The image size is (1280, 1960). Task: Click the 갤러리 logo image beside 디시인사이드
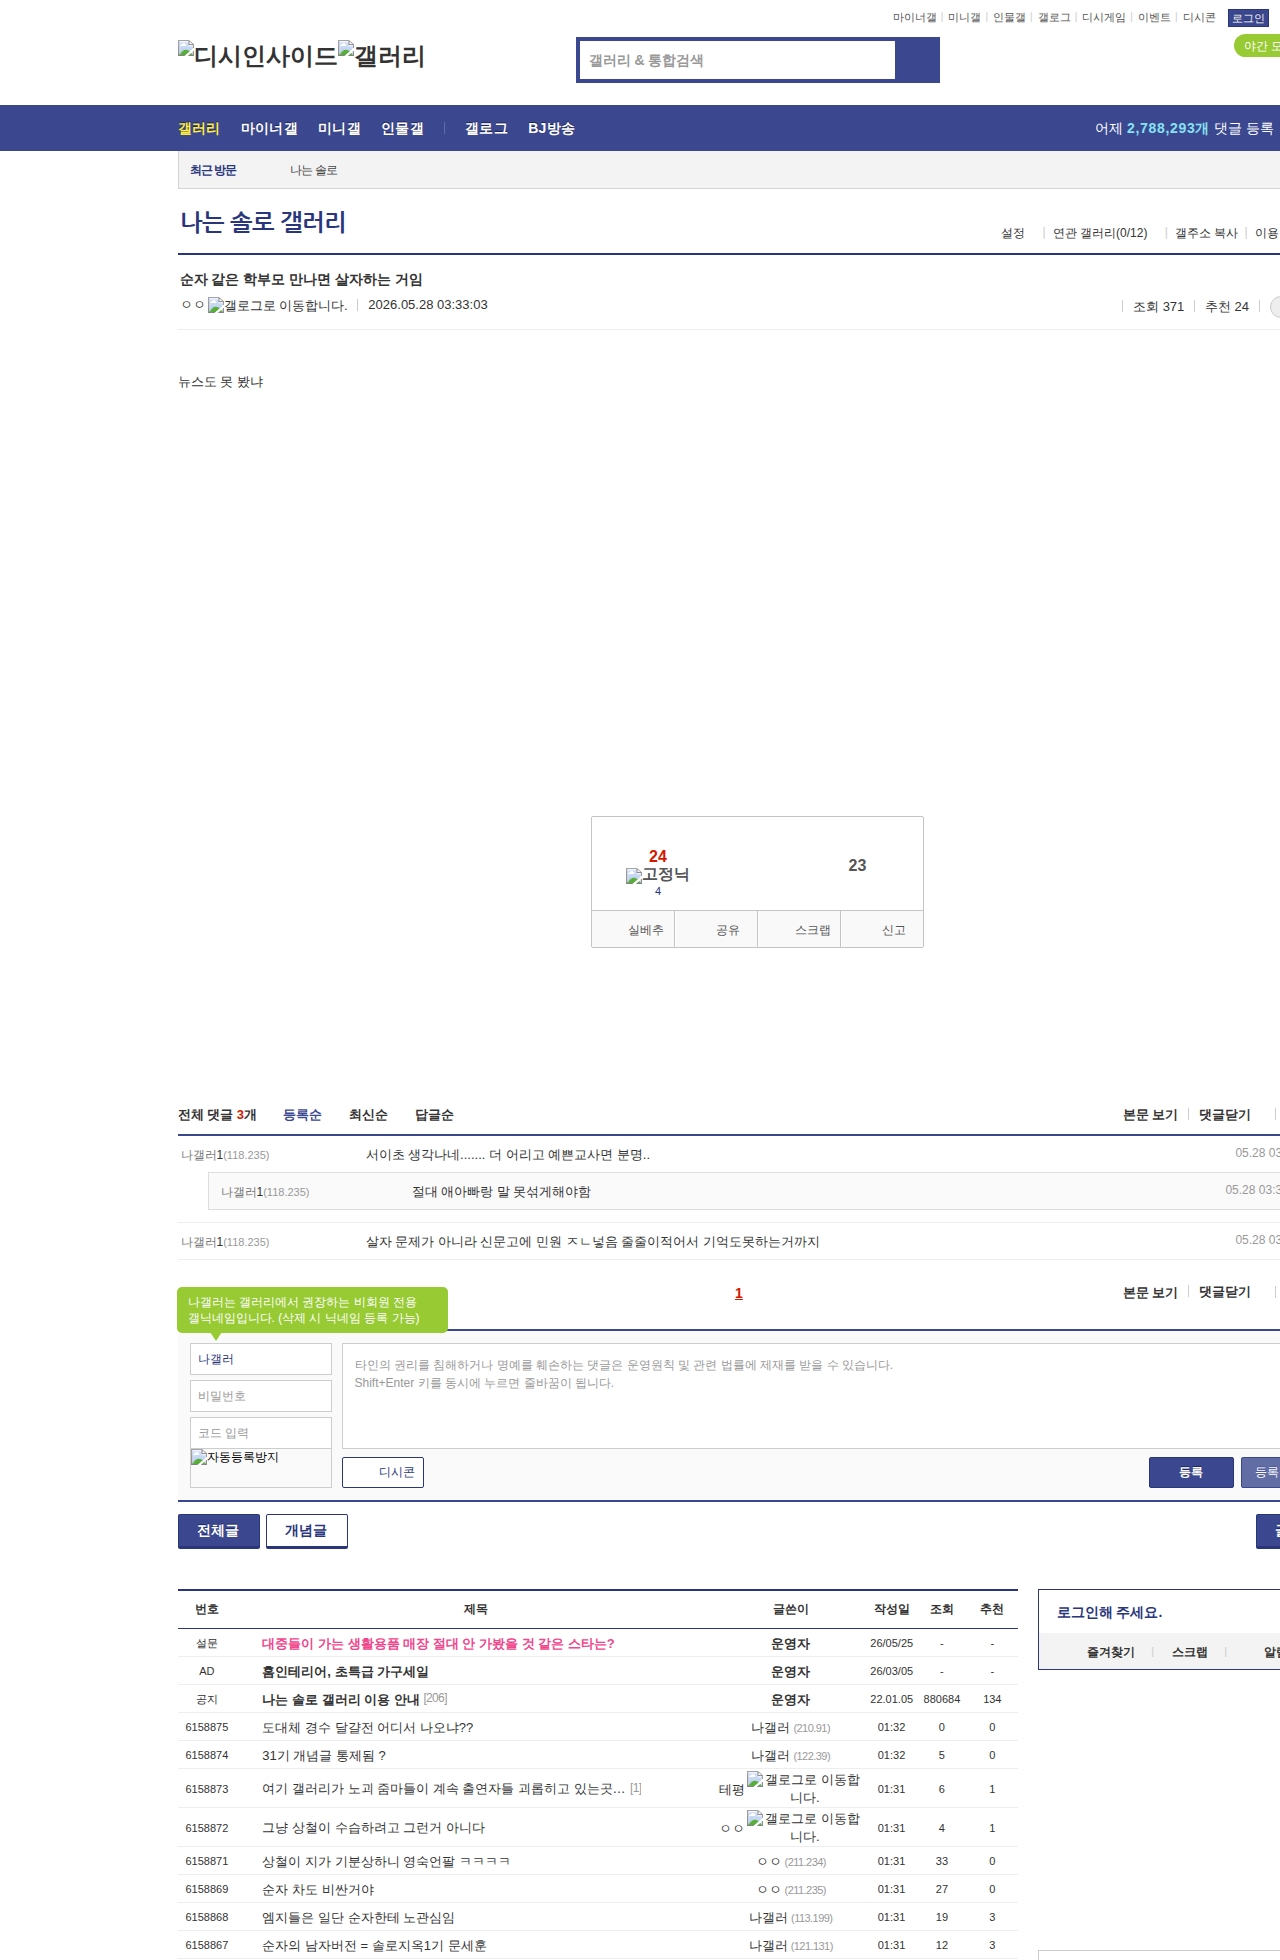pos(382,55)
